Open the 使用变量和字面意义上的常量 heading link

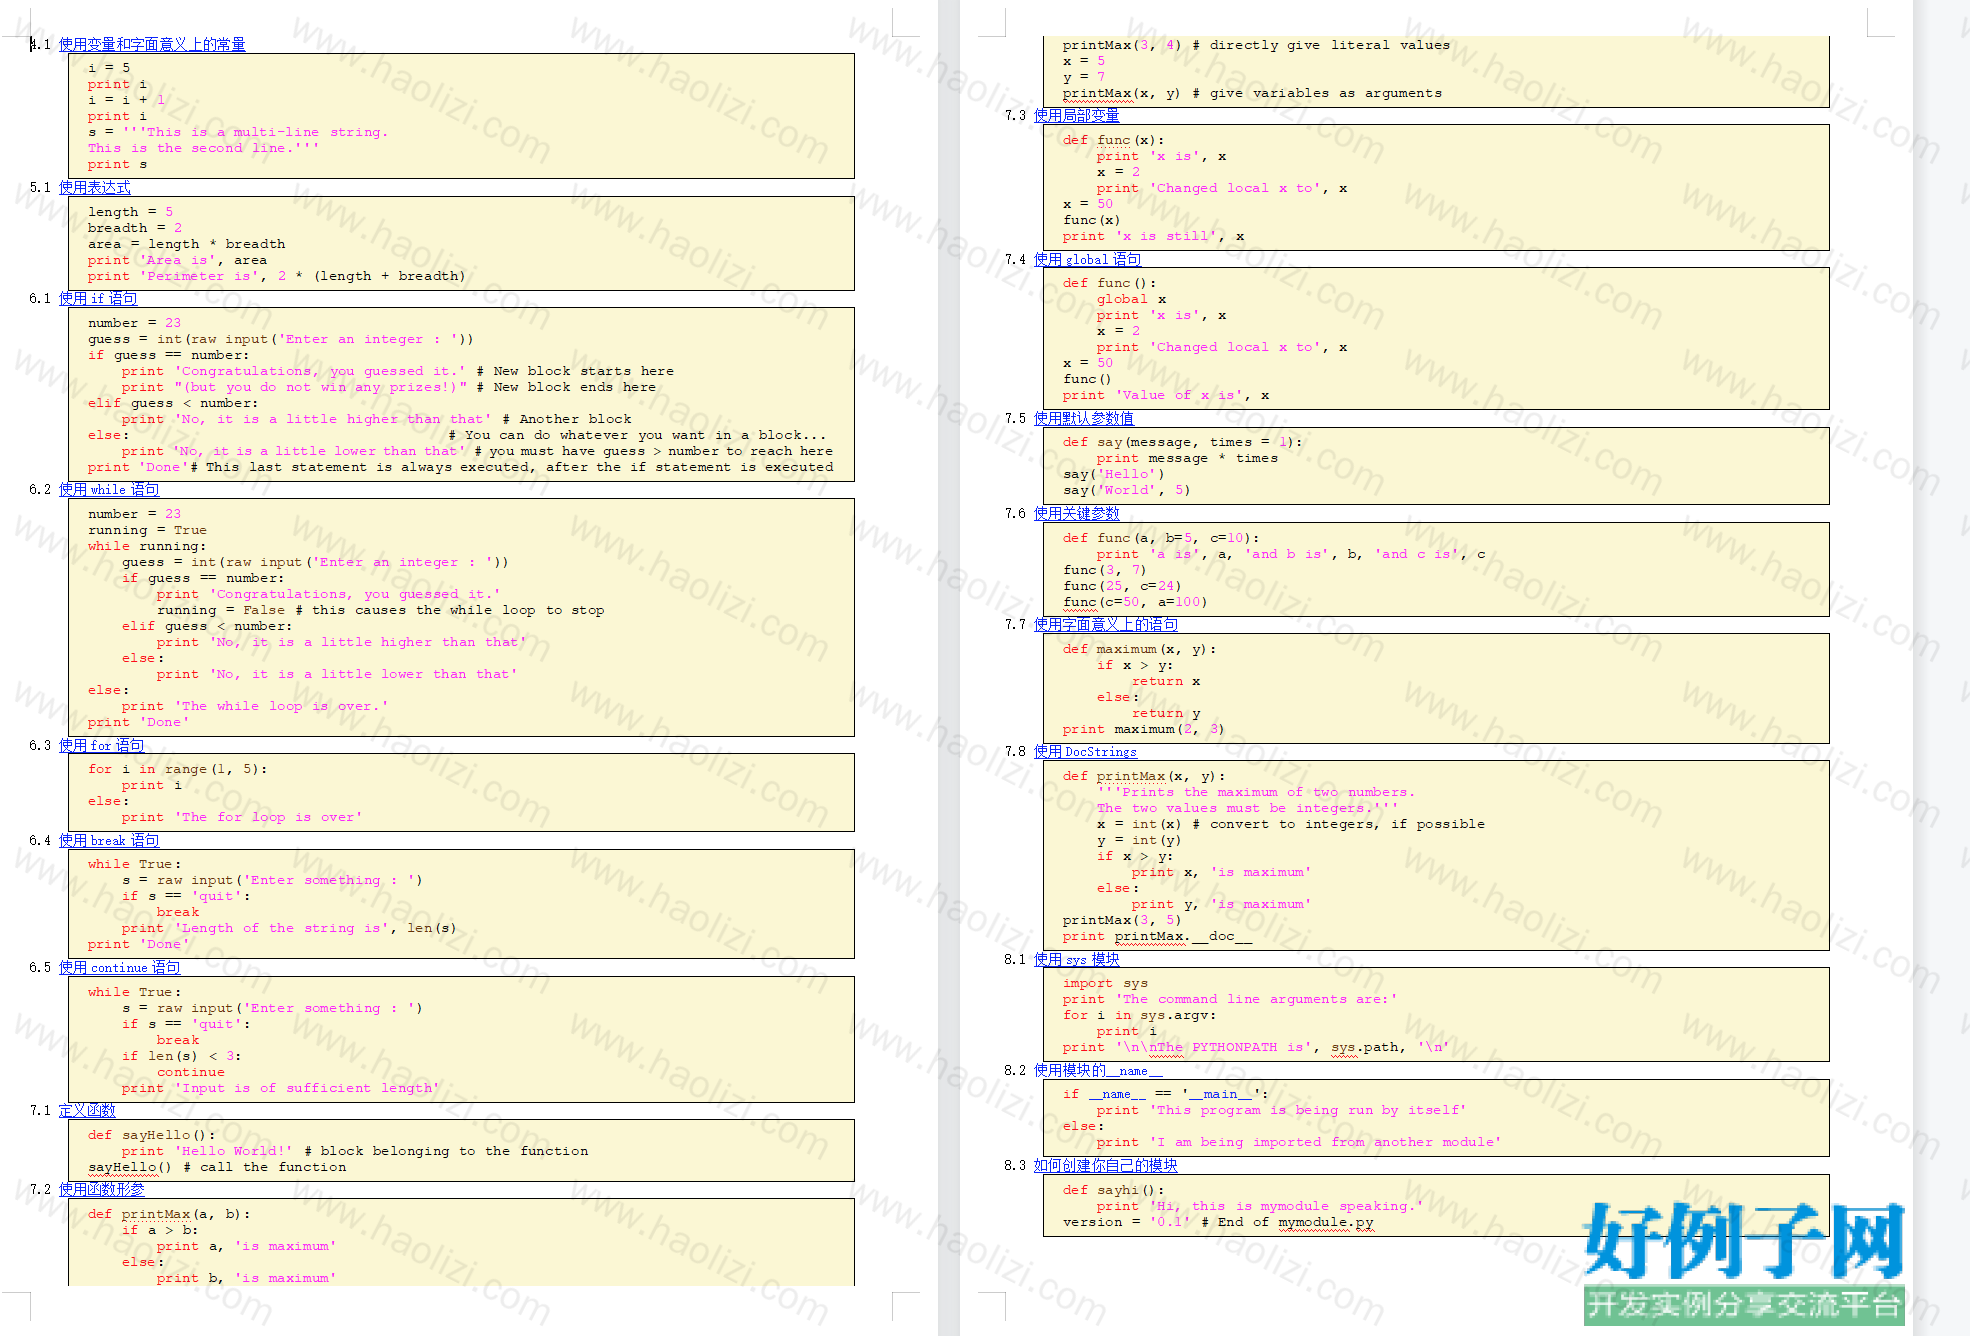152,44
